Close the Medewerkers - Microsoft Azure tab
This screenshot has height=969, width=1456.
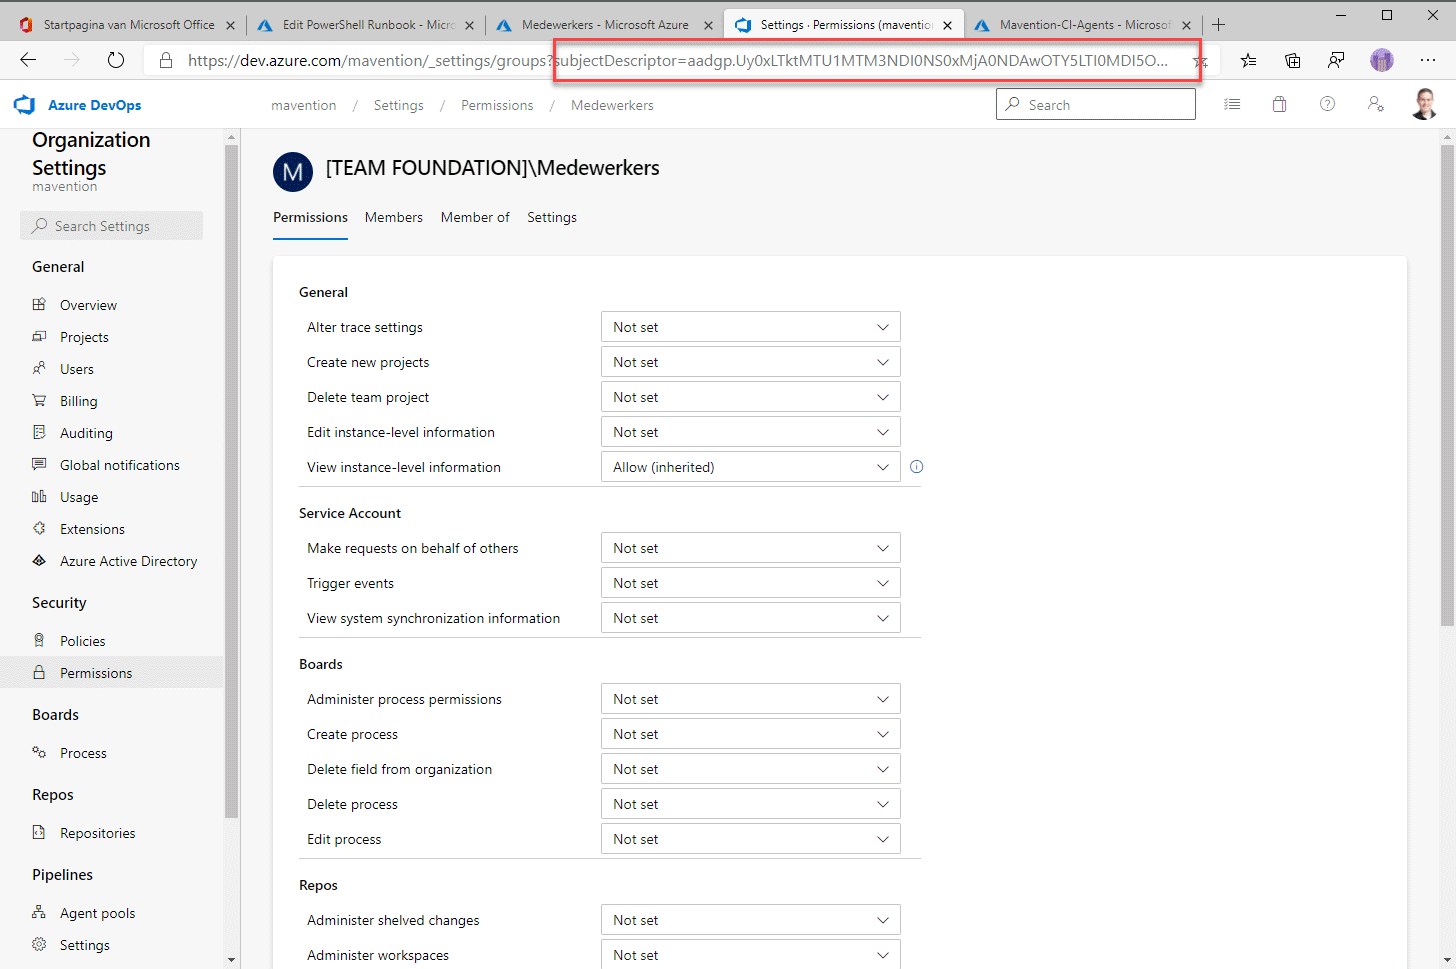[708, 25]
